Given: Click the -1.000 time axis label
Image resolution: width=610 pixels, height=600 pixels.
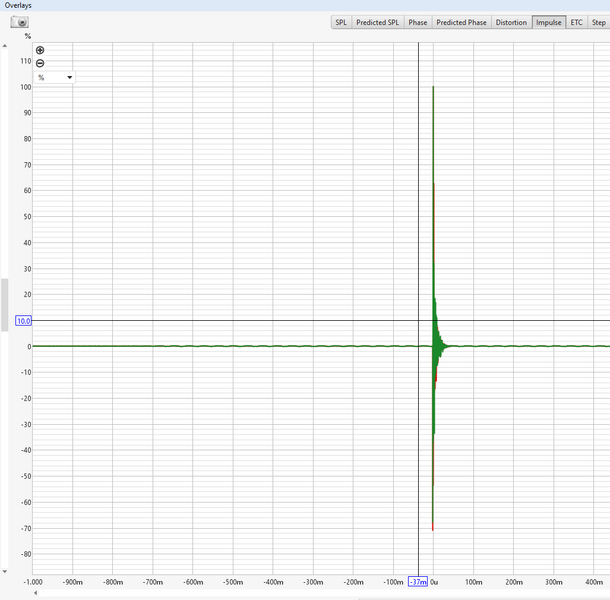Looking at the screenshot, I should point(33,582).
